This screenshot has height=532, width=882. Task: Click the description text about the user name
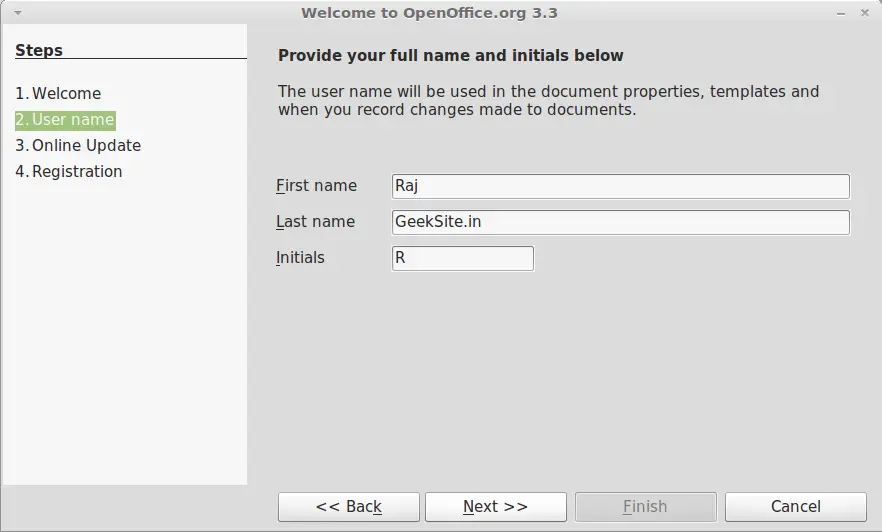point(548,100)
